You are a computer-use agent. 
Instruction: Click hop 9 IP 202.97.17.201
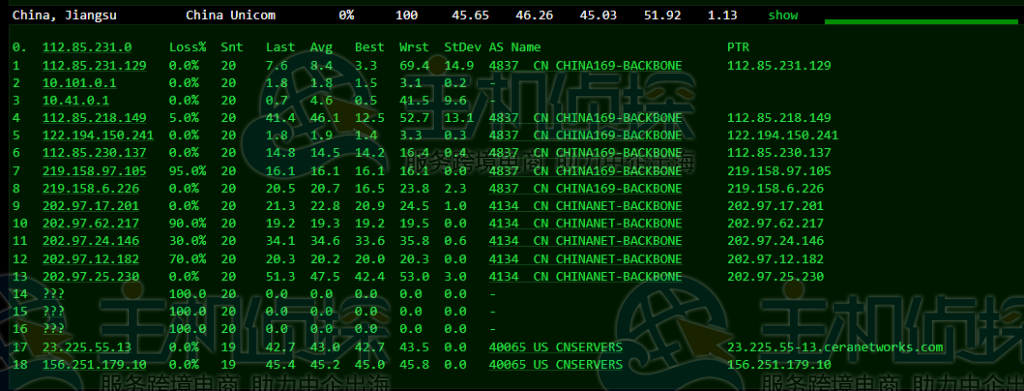(x=91, y=206)
